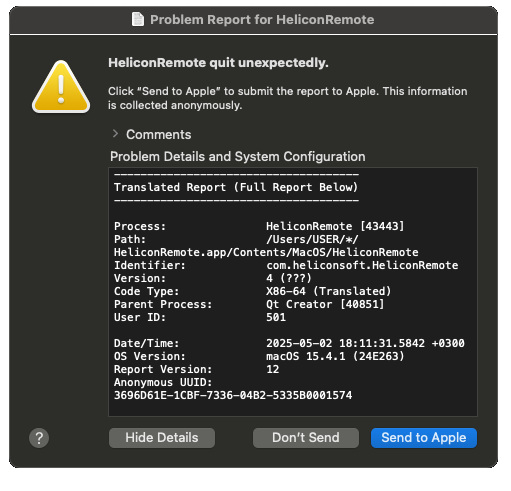Click the document icon in title bar
Screen dimensions: 511x491
pyautogui.click(x=138, y=19)
